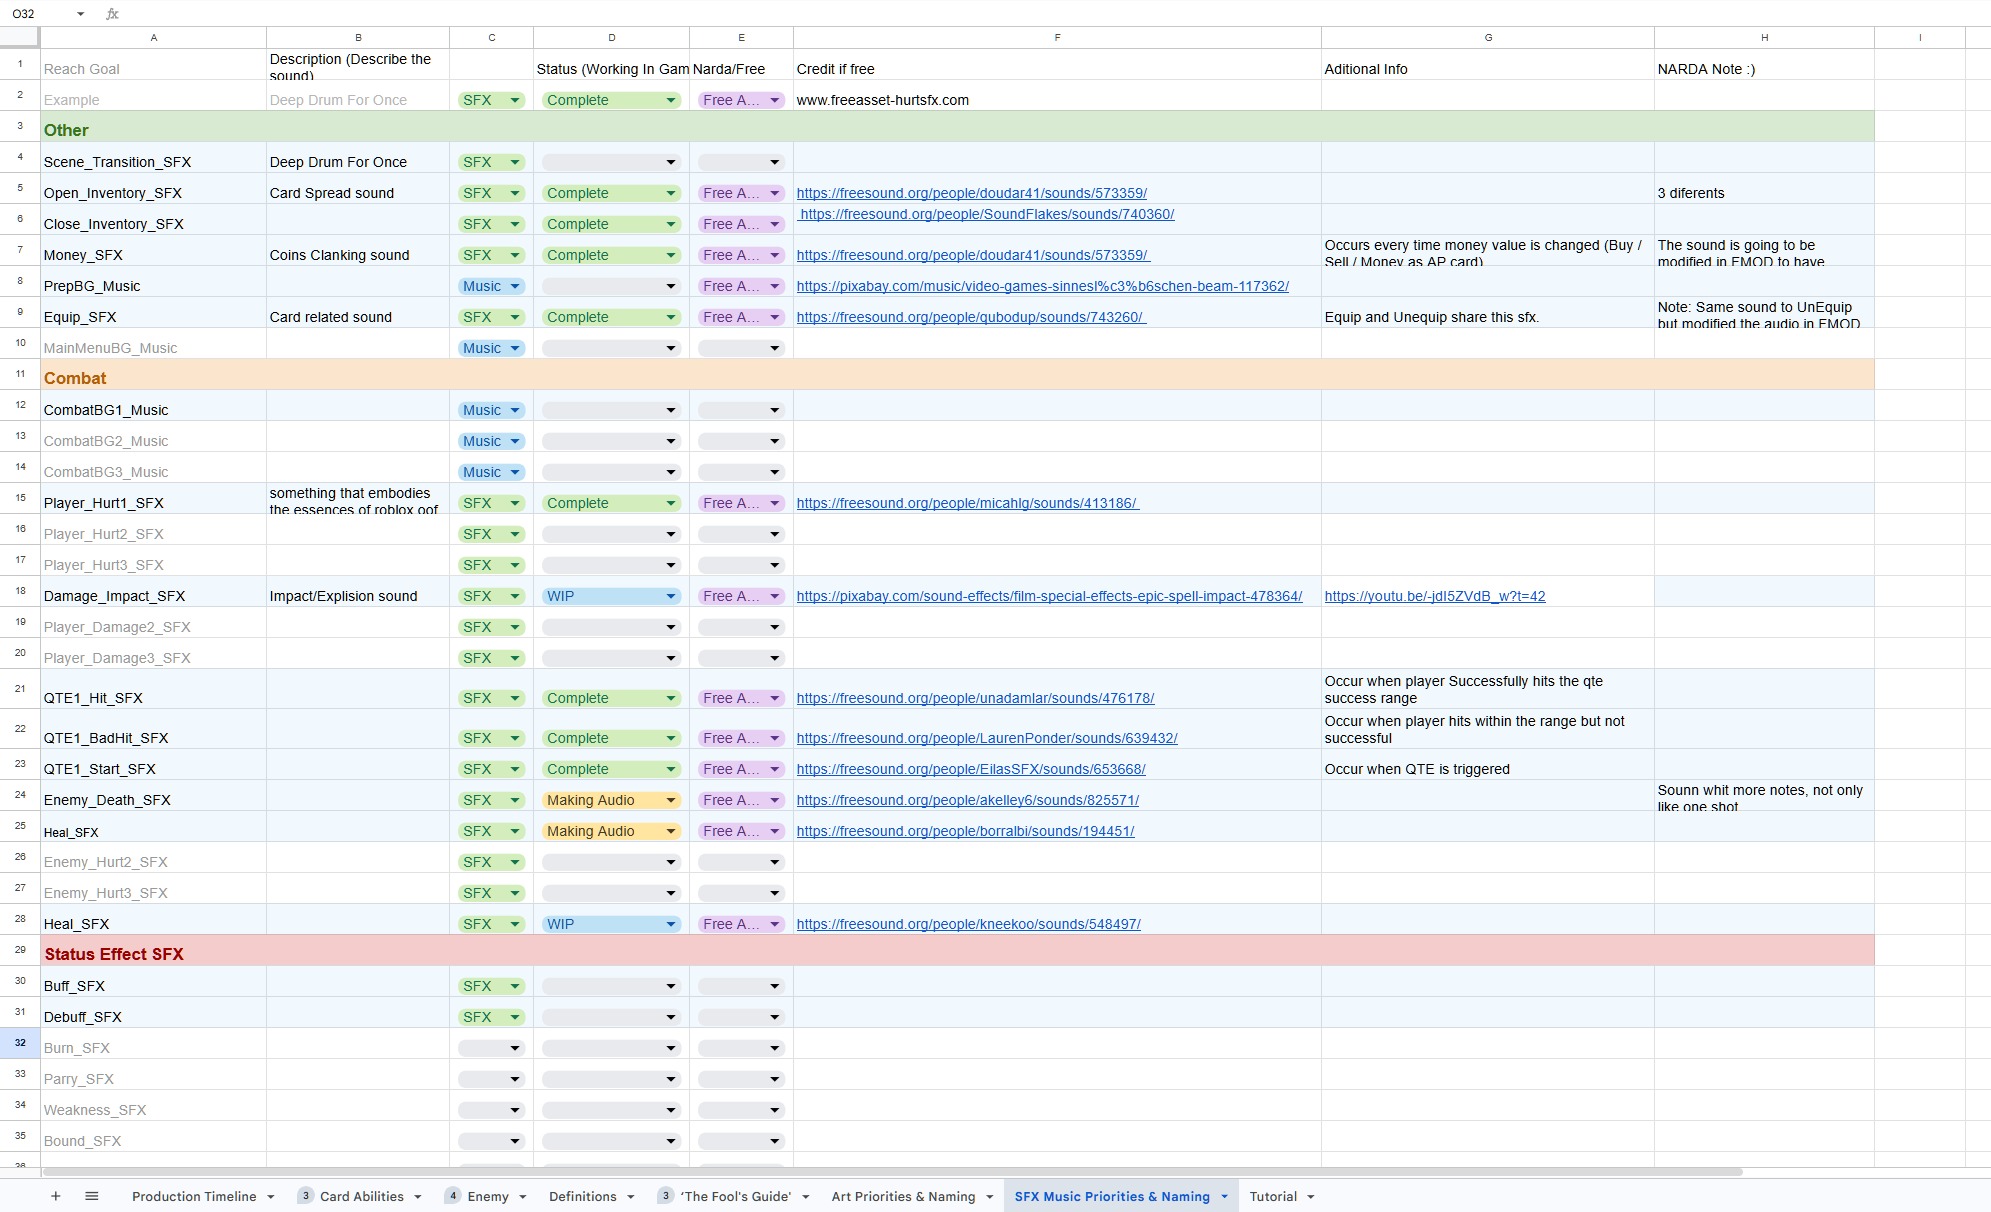Open the kneekoo 548497 freesound link
The image size is (1991, 1212).
[969, 924]
